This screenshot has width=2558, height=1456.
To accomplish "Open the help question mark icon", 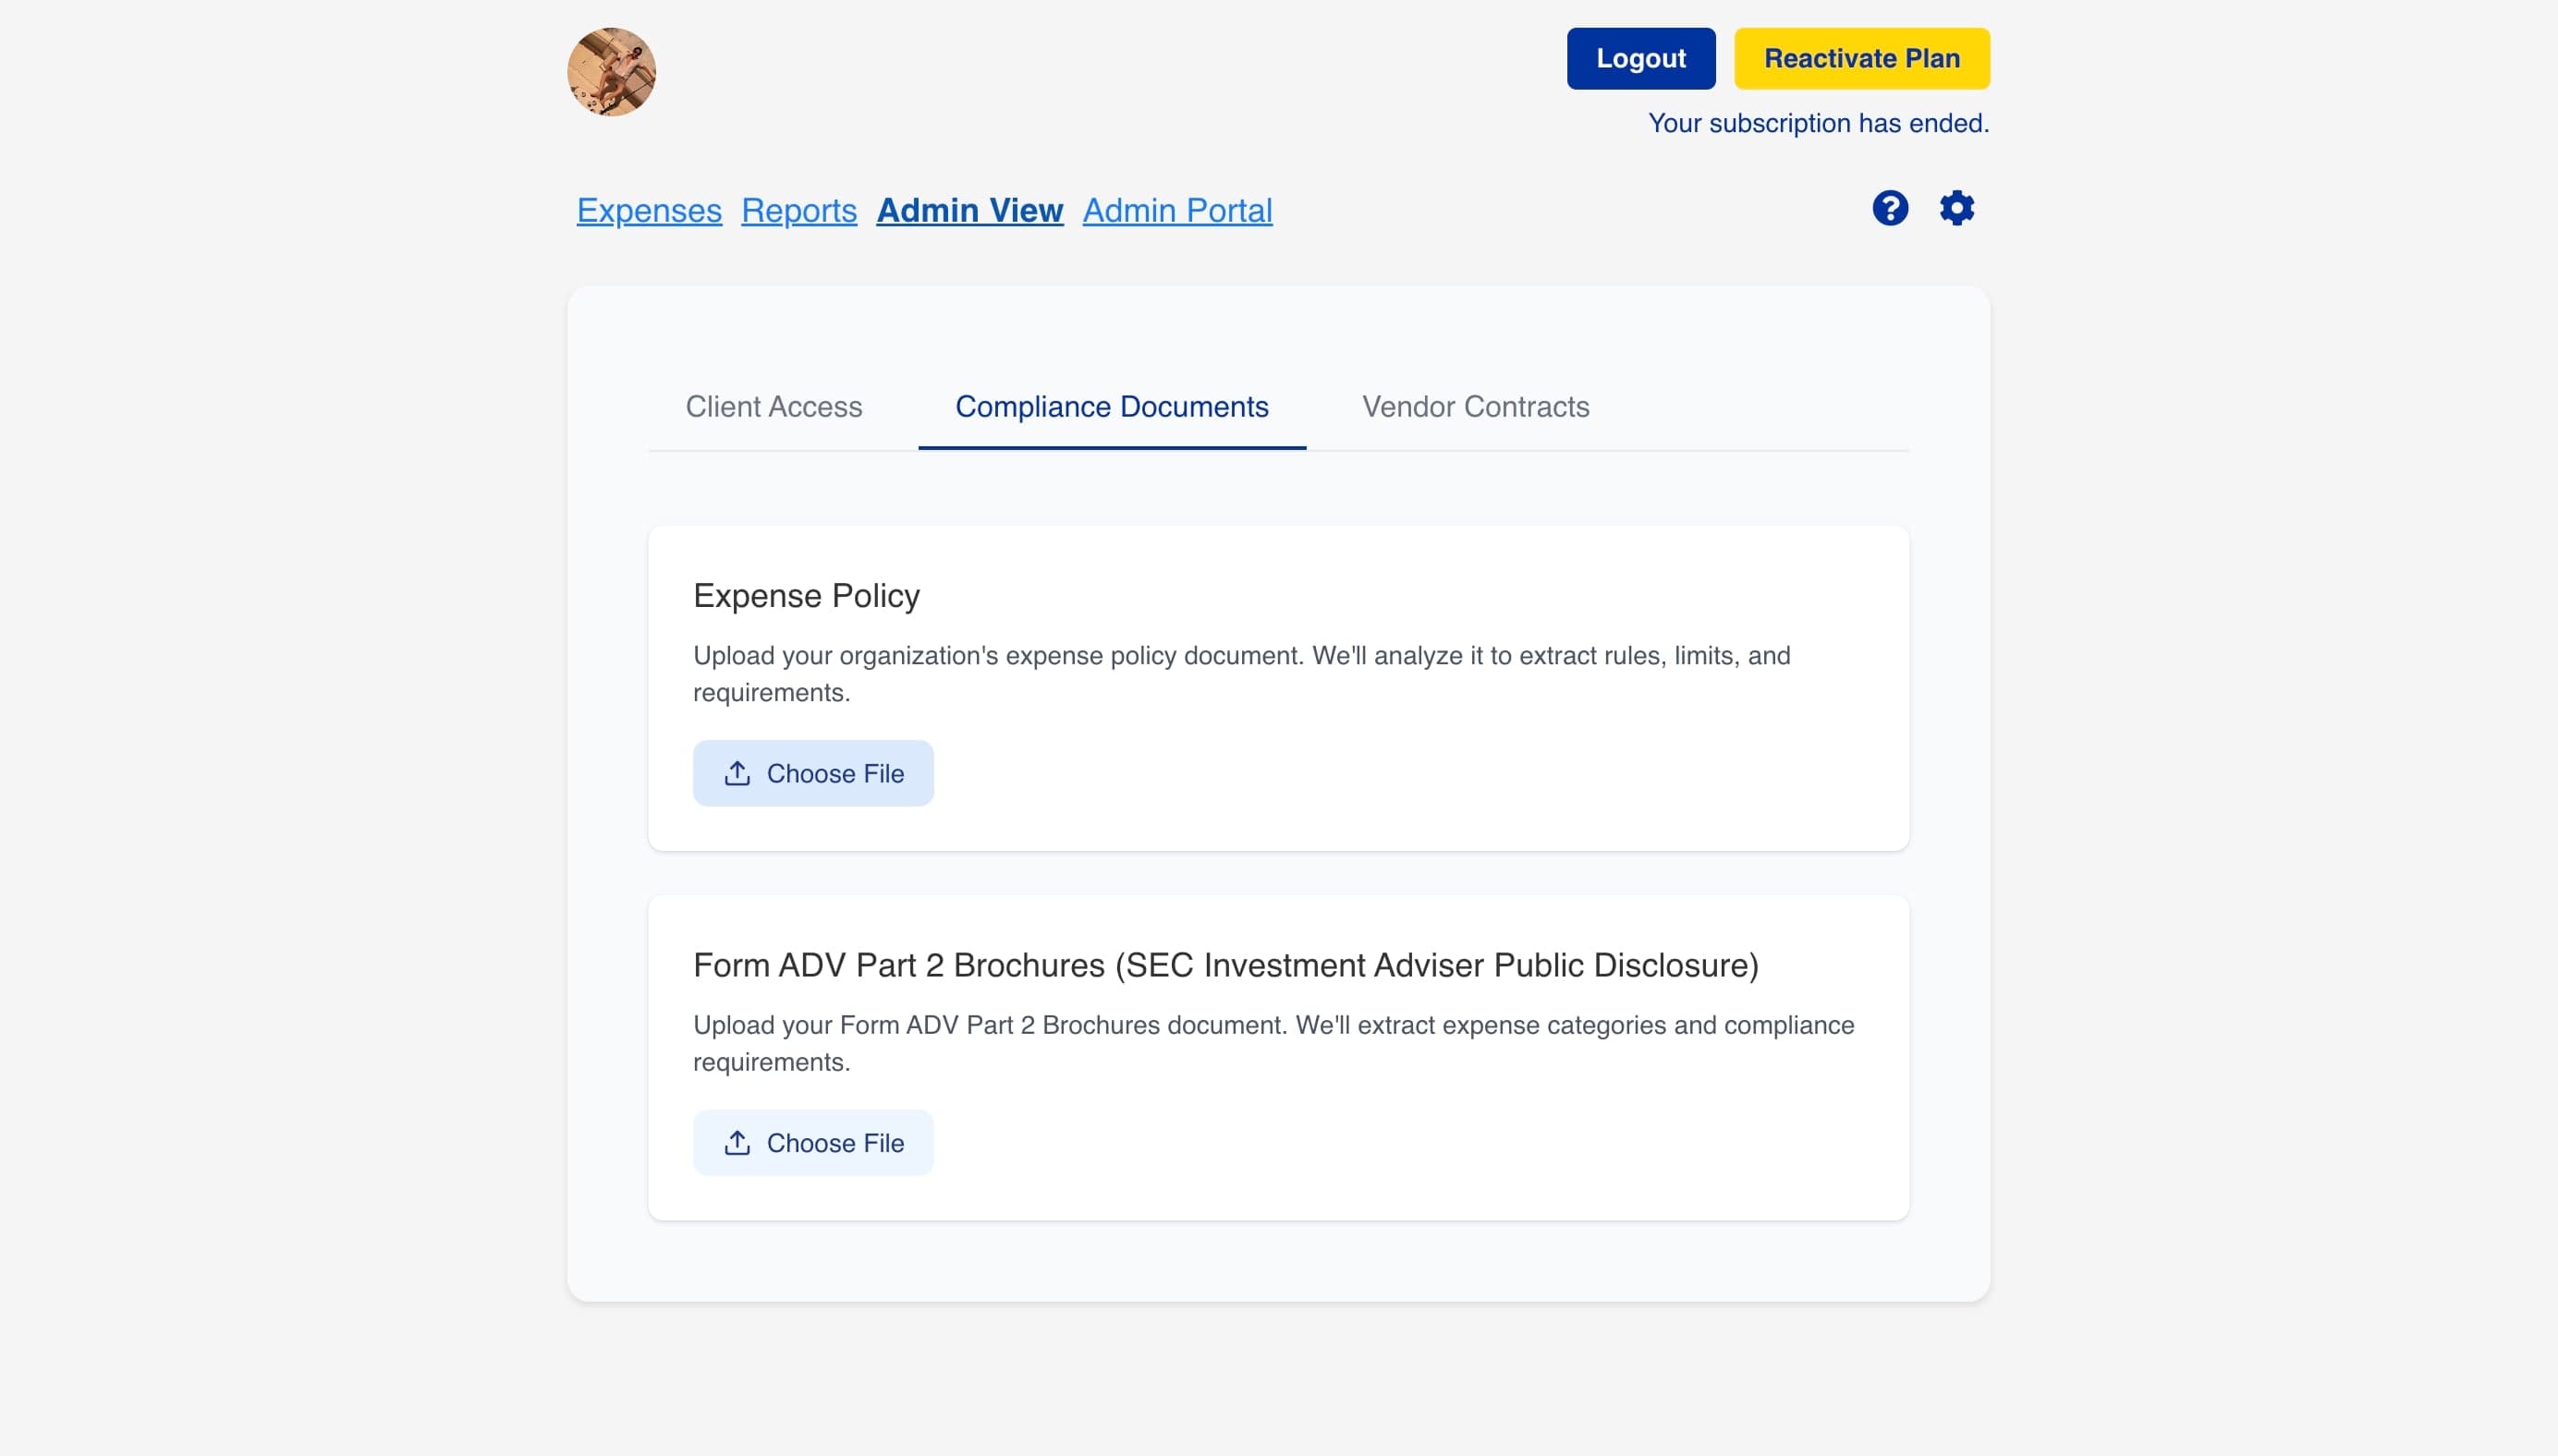I will click(x=1890, y=208).
